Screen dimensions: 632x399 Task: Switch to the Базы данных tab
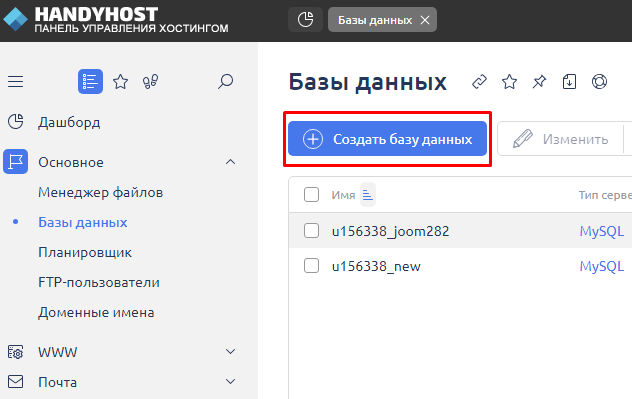[375, 20]
